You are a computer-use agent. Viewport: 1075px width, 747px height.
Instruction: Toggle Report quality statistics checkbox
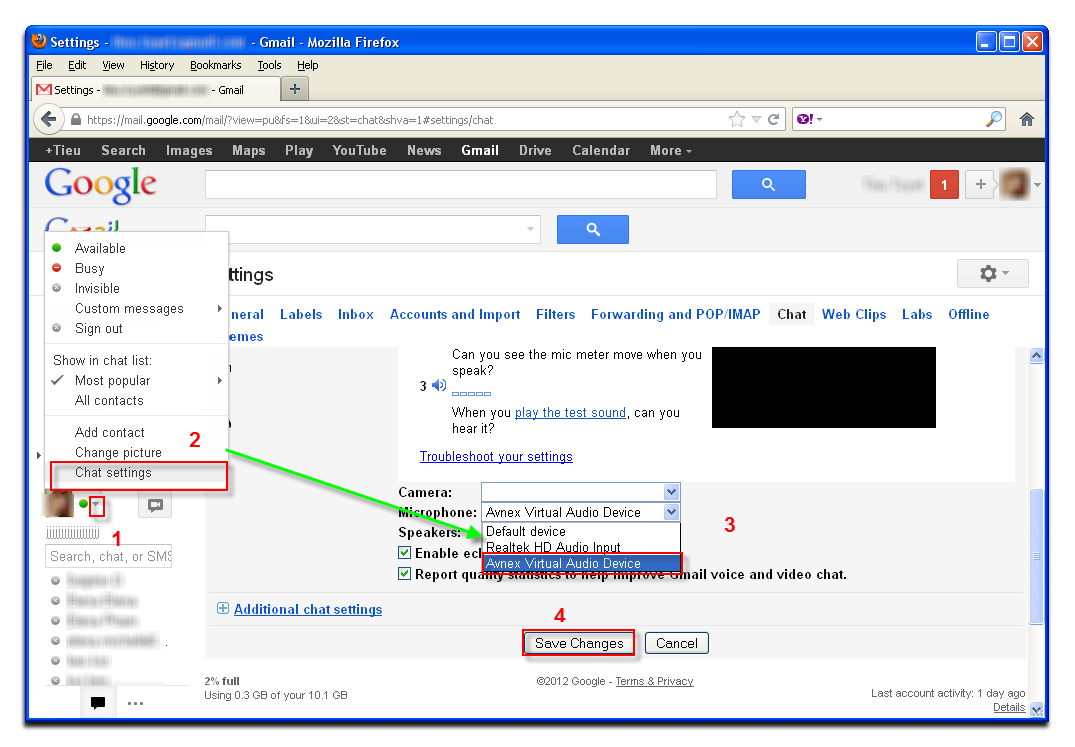tap(404, 574)
